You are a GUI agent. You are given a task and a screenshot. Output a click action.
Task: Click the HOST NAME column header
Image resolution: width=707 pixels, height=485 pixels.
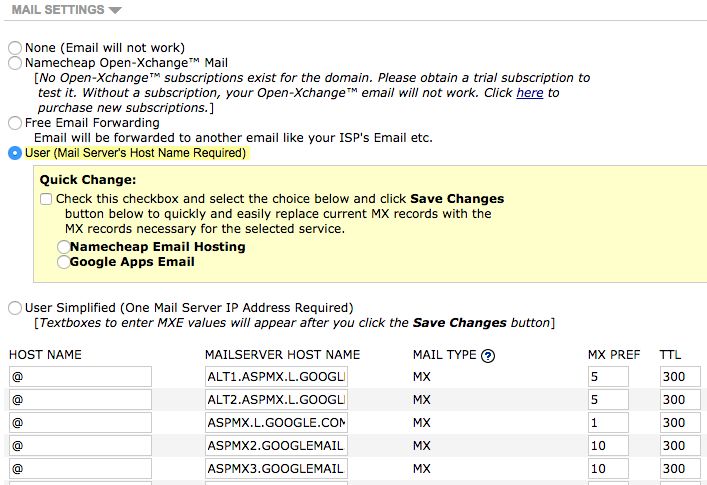[45, 355]
